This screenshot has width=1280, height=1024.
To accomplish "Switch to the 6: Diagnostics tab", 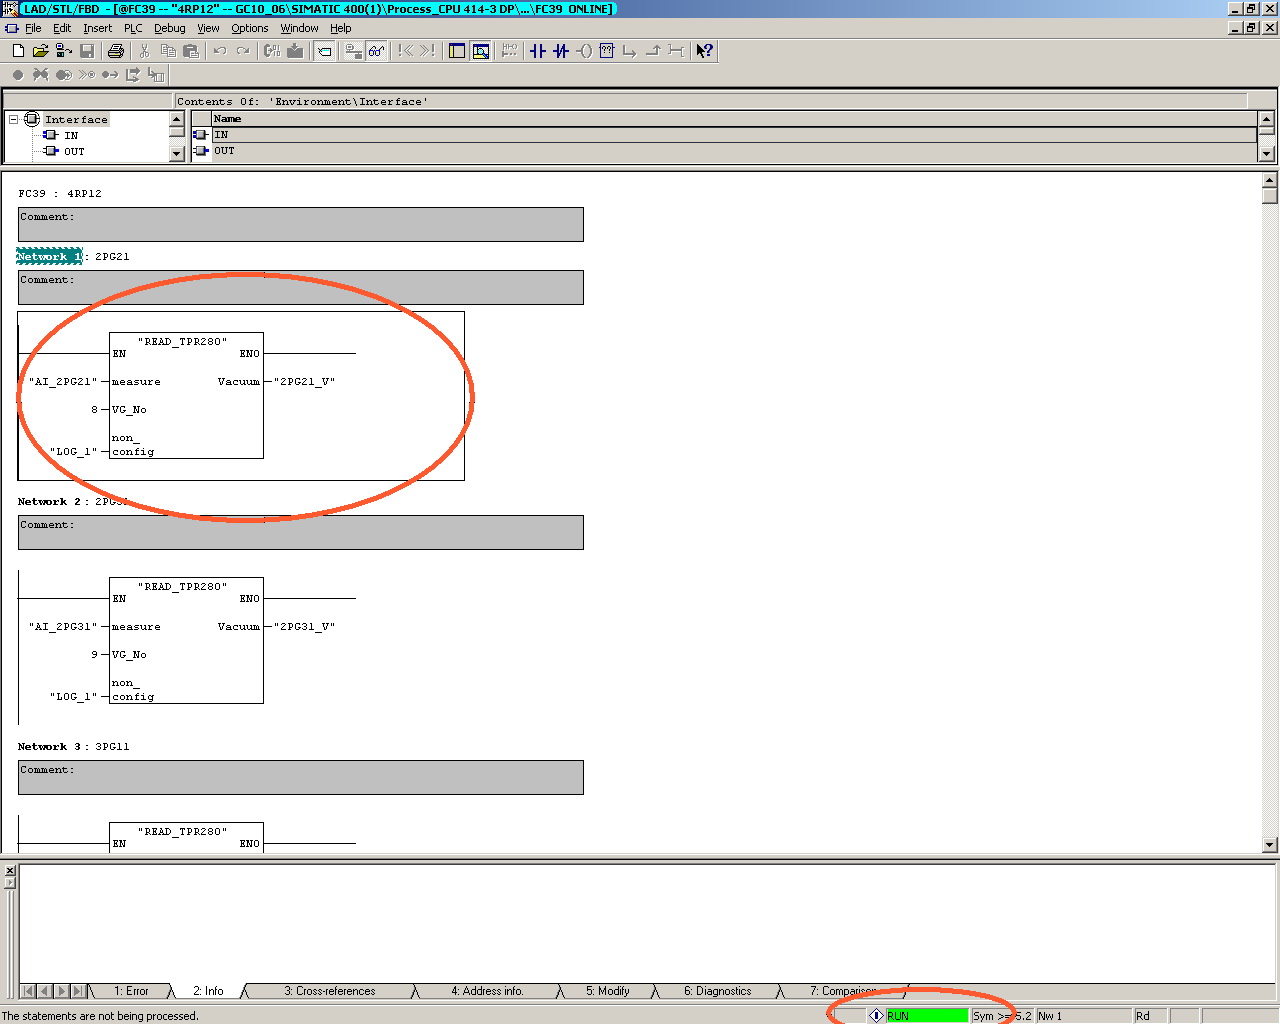I will click(x=718, y=991).
